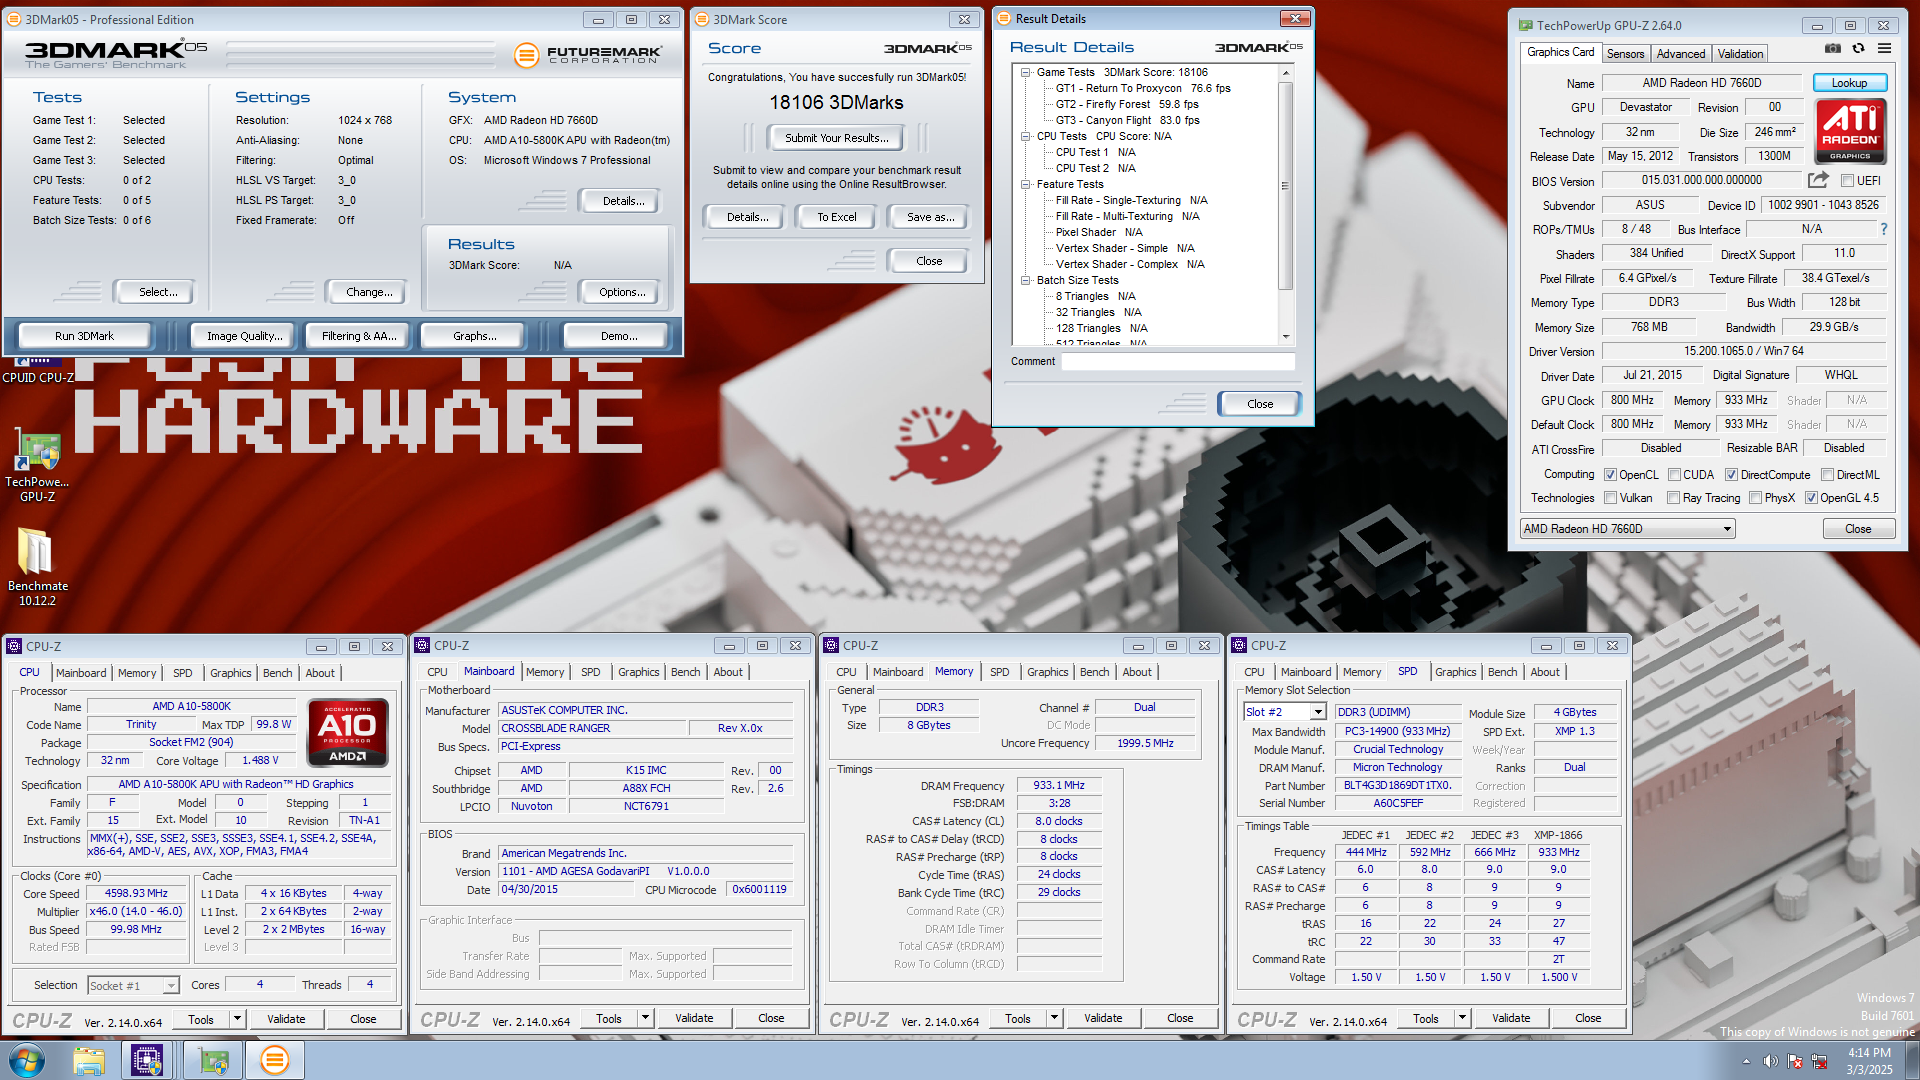Screen dimensions: 1920x1080
Task: Toggle PhysX checkbox
Action: coord(1755,498)
